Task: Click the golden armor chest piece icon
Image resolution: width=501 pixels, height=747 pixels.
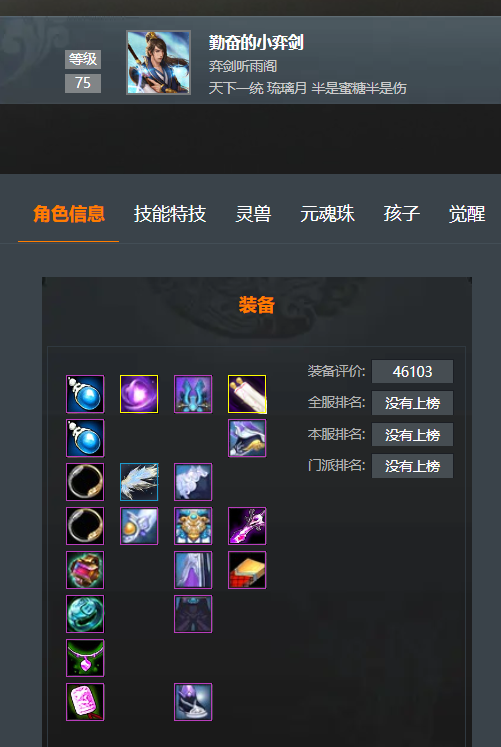Action: point(193,526)
